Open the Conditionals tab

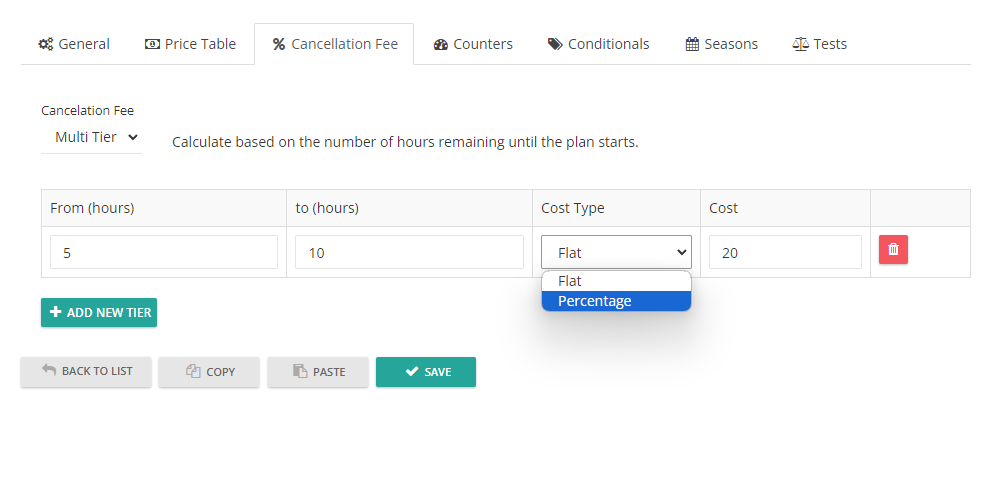point(598,44)
